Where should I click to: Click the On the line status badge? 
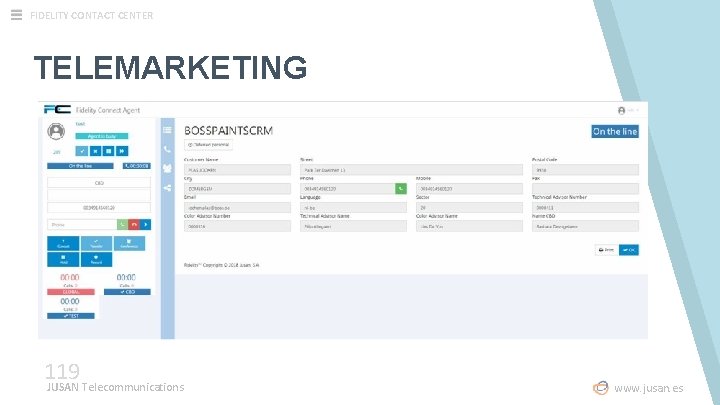click(615, 131)
